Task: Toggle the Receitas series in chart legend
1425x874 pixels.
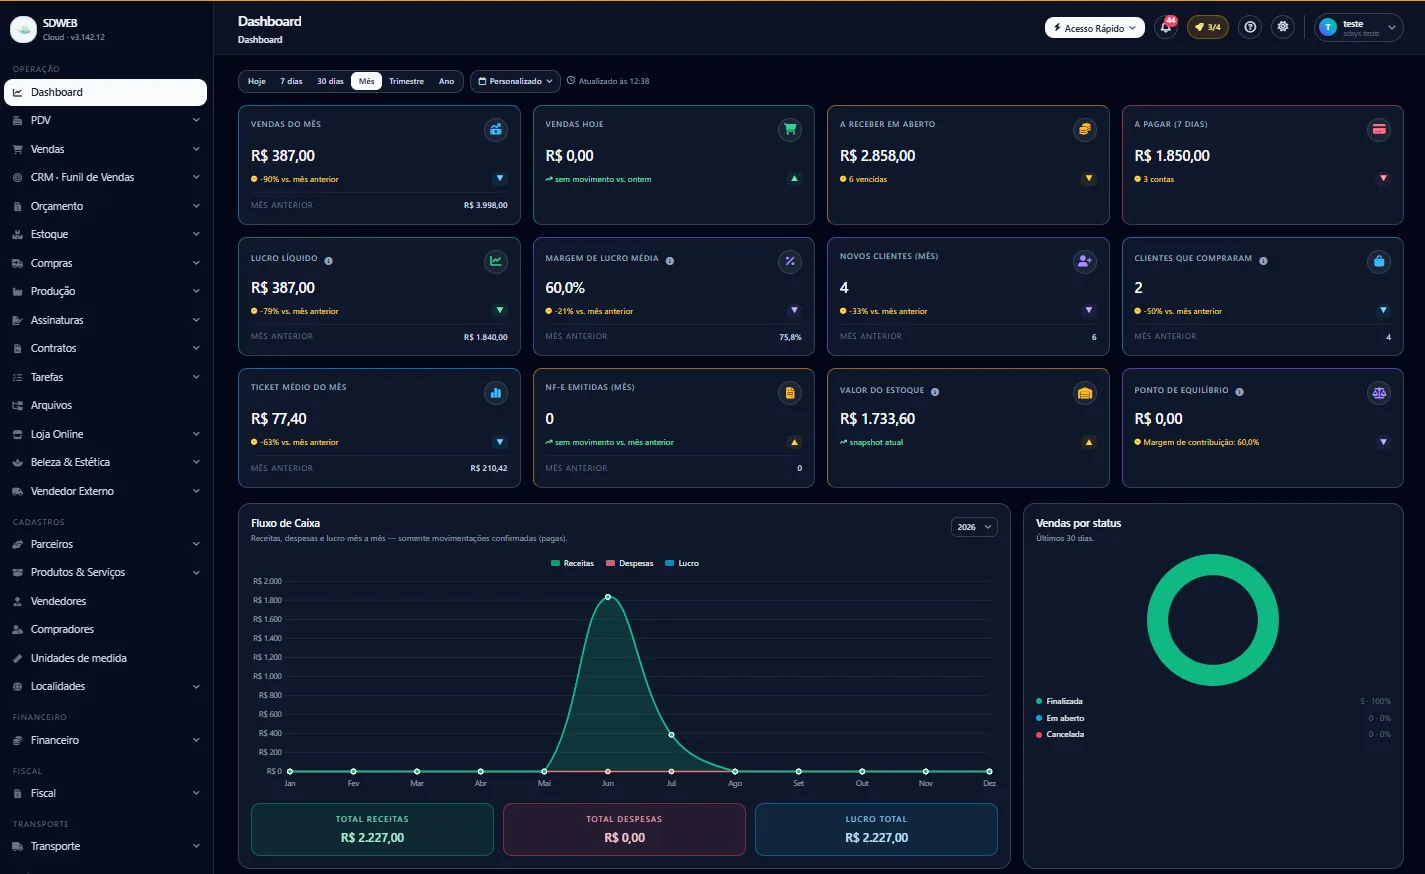Action: (x=572, y=563)
